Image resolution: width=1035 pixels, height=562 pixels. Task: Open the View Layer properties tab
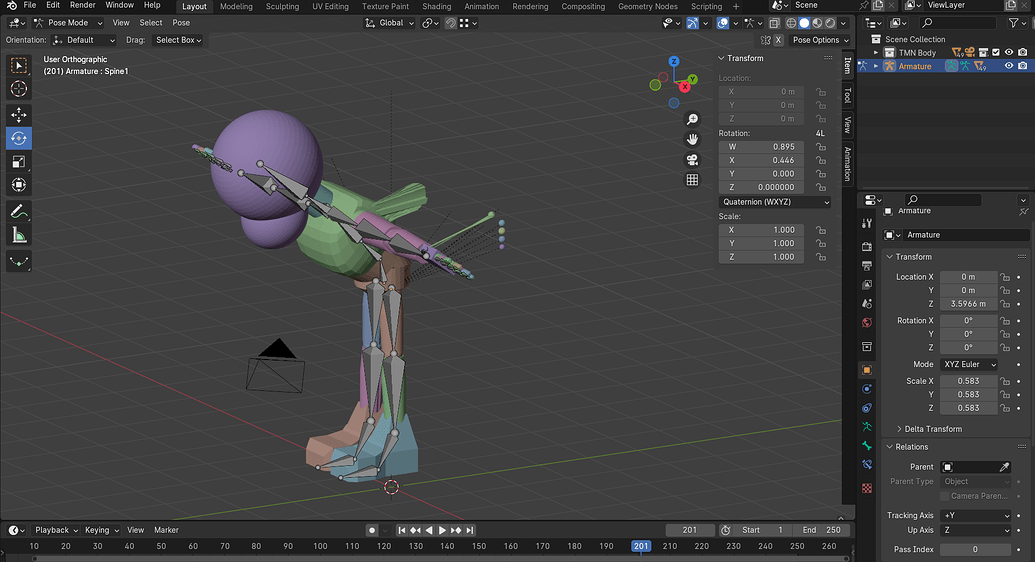coord(867,285)
